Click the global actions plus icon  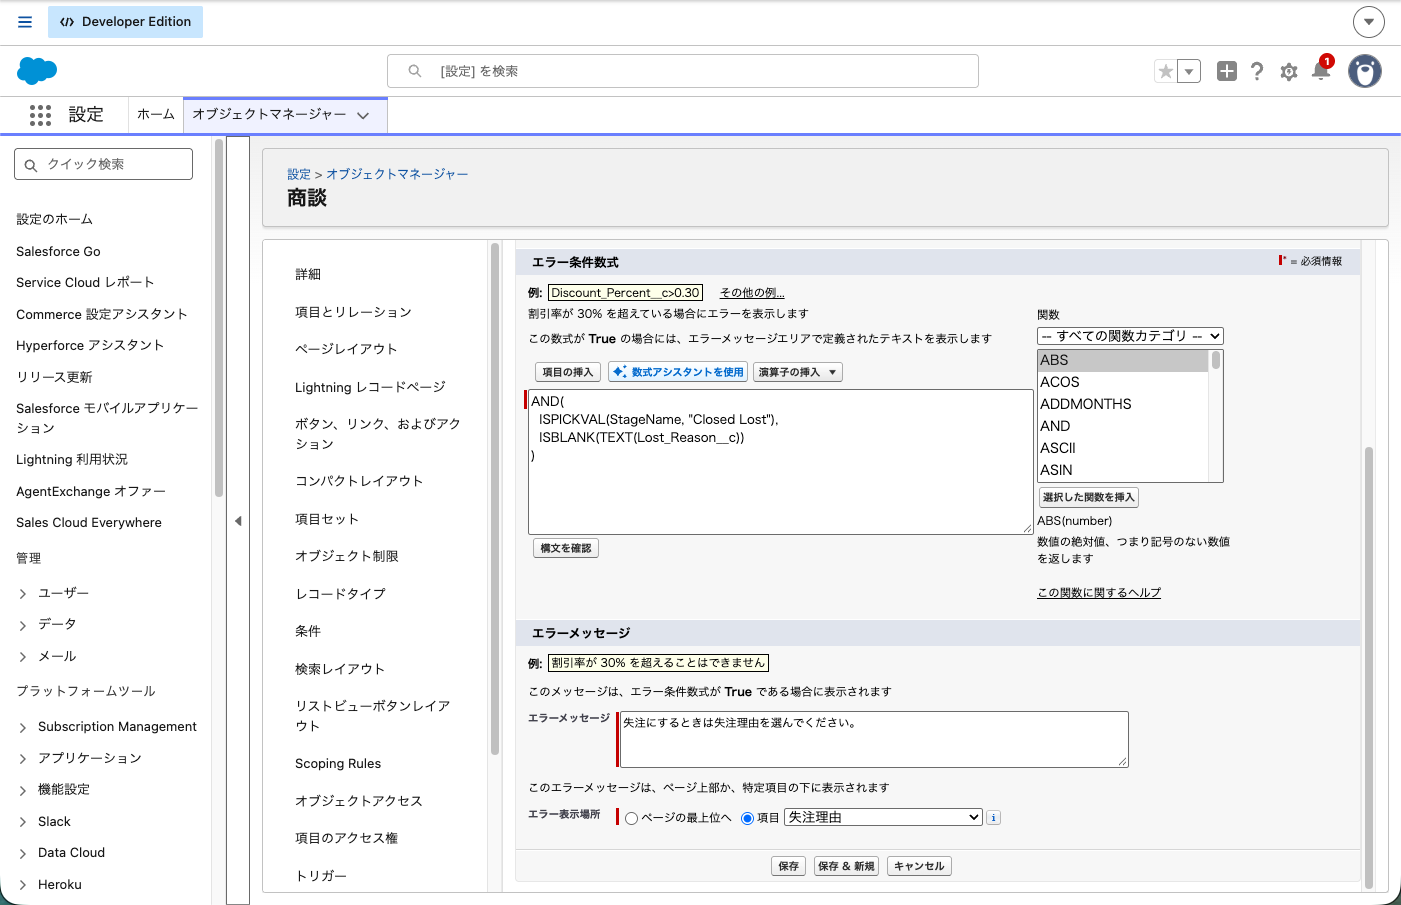click(1227, 71)
